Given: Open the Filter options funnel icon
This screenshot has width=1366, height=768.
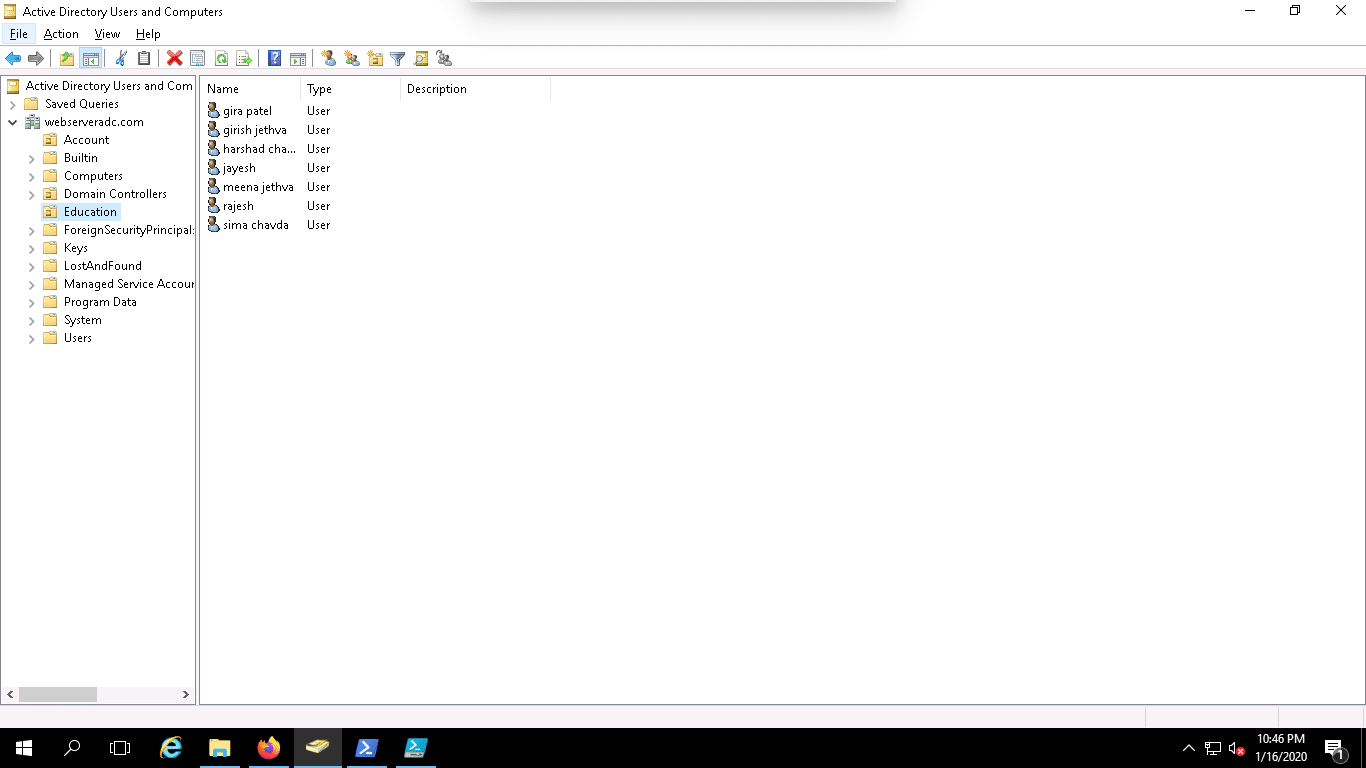Looking at the screenshot, I should click(397, 59).
